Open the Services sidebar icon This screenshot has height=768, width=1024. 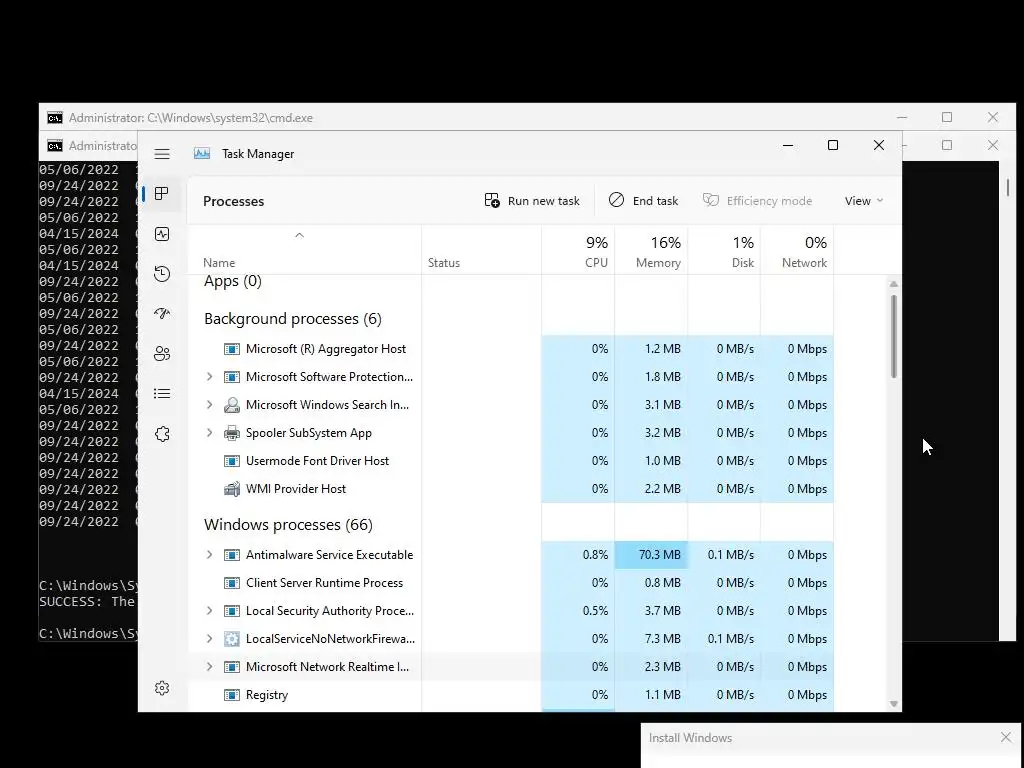point(162,434)
